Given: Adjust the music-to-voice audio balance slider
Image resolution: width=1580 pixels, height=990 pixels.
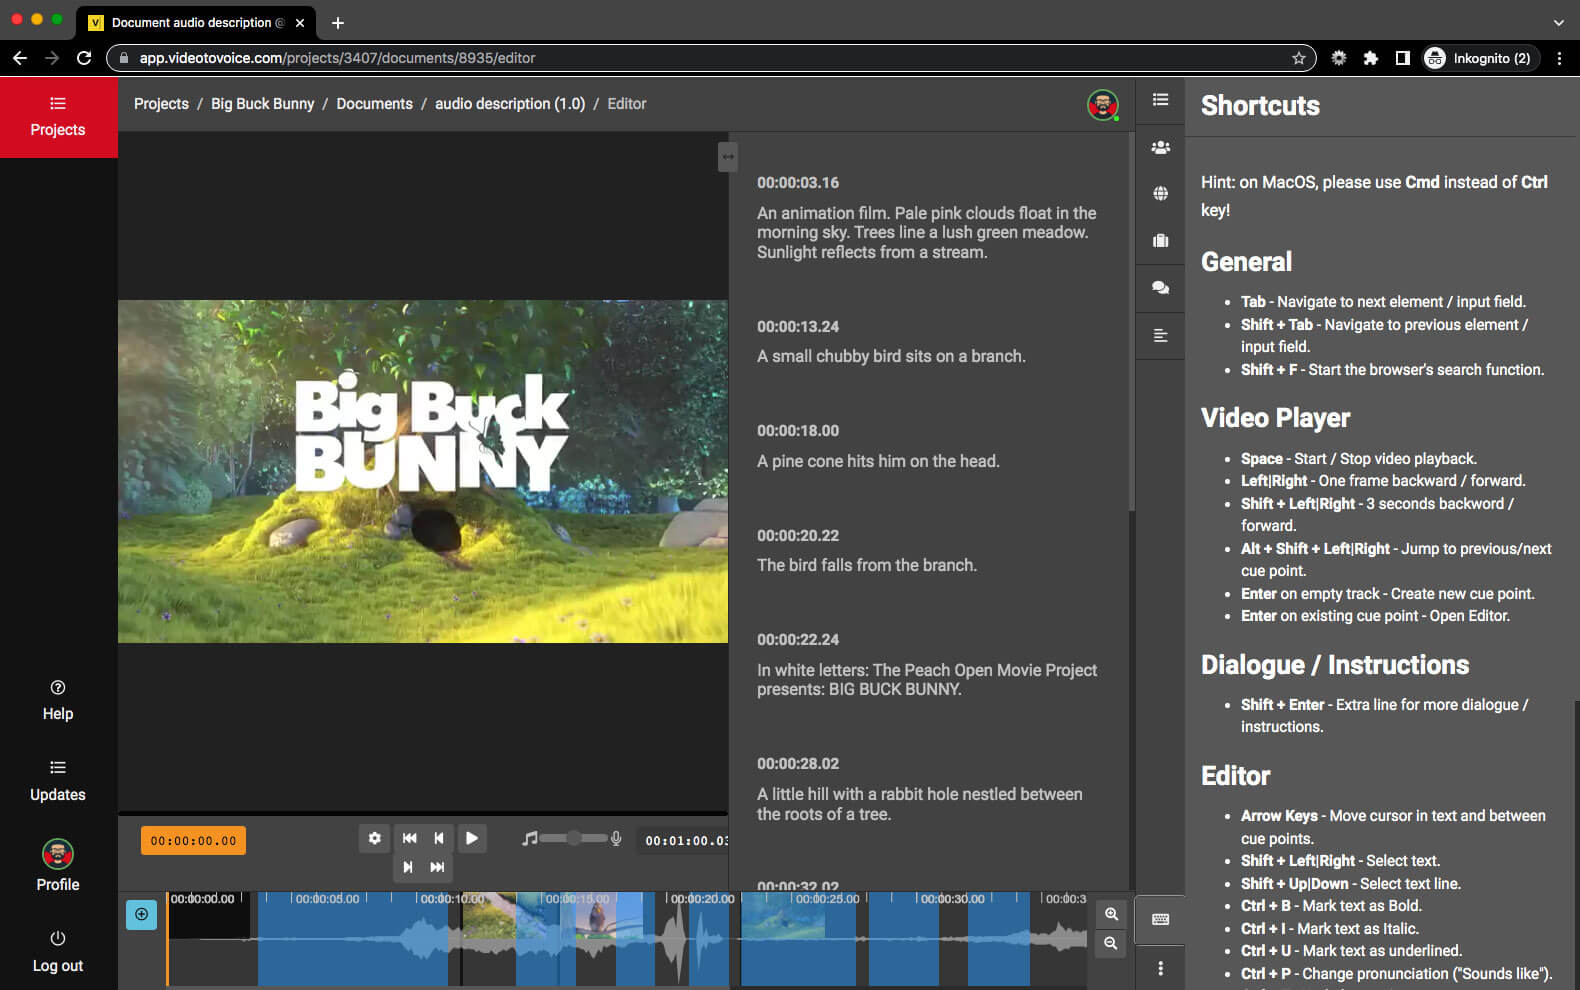Looking at the screenshot, I should [574, 838].
